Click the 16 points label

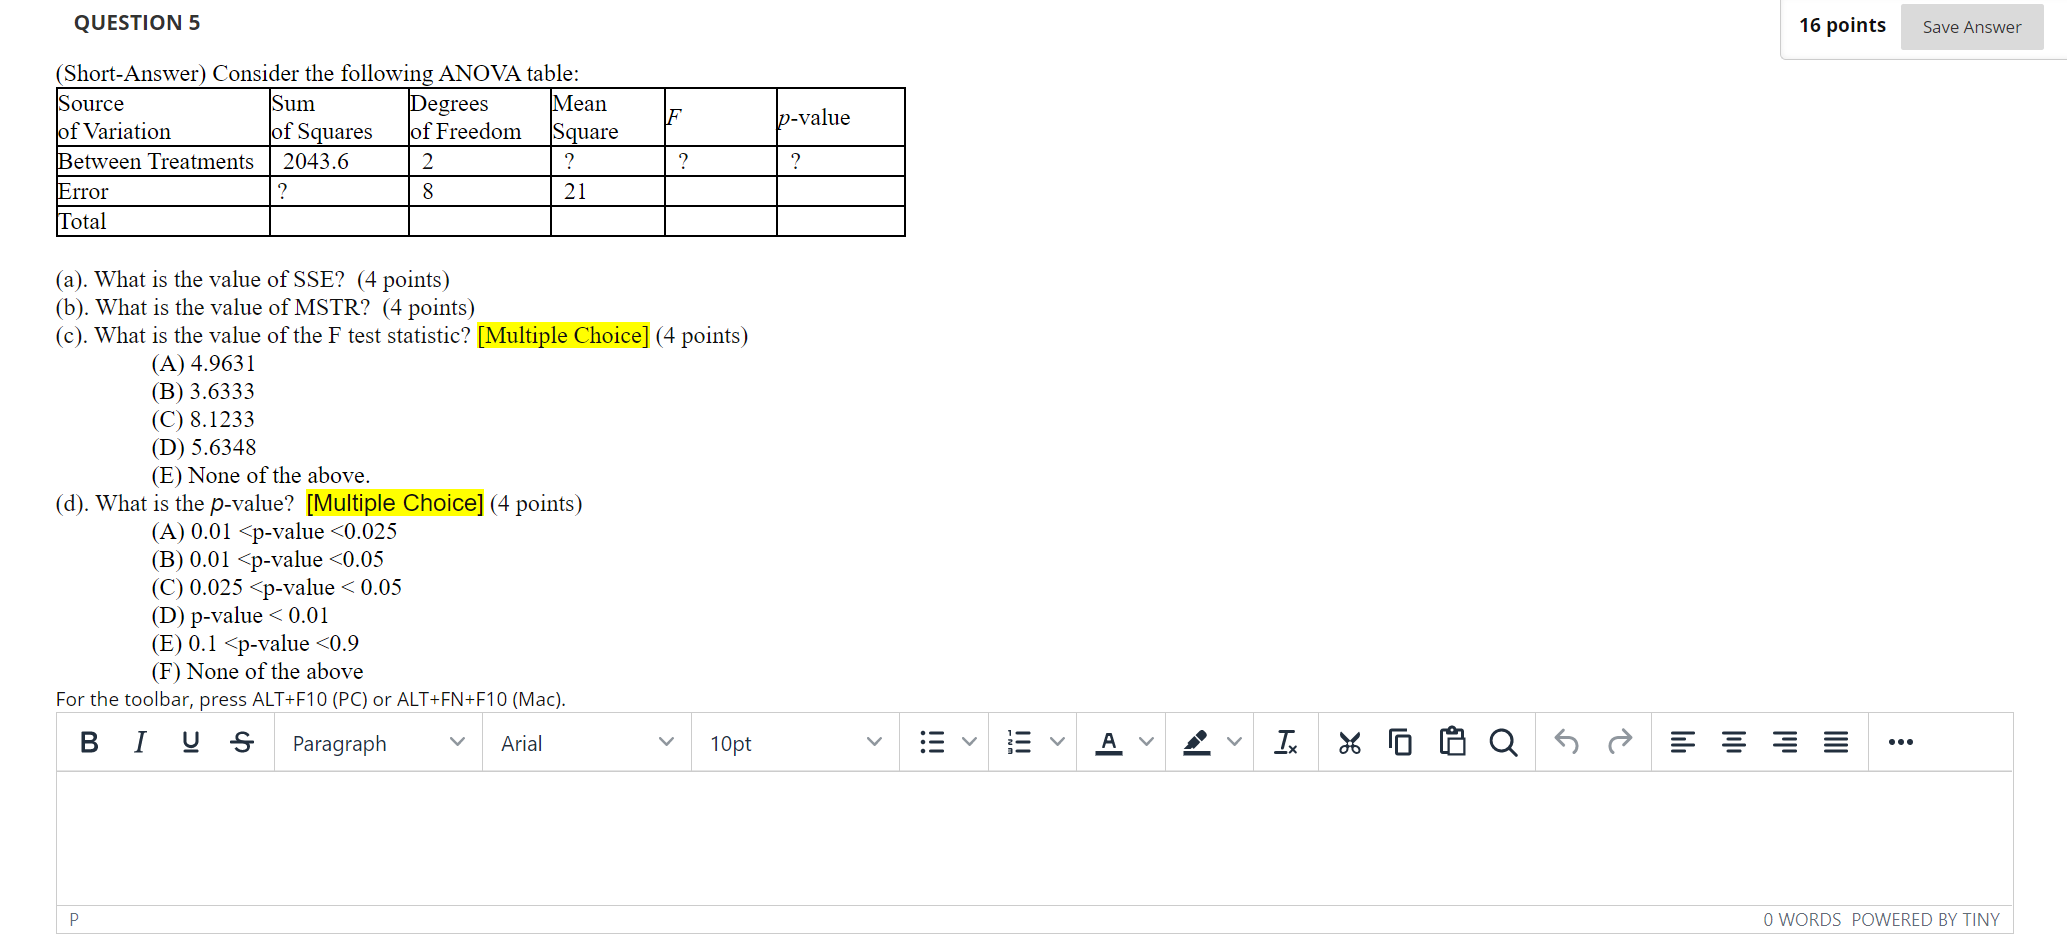(1842, 25)
